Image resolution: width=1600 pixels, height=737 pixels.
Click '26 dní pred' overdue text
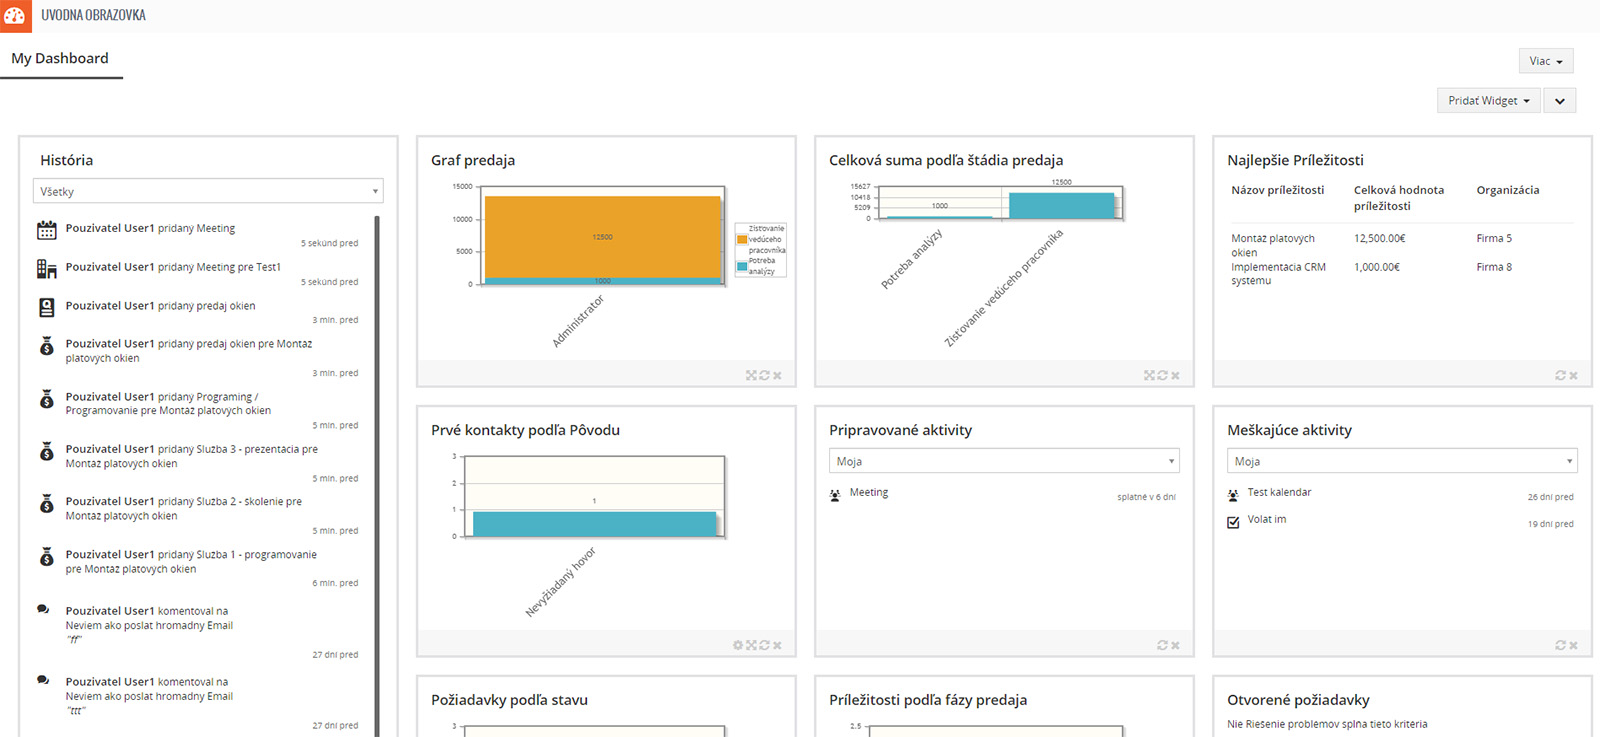1550,497
